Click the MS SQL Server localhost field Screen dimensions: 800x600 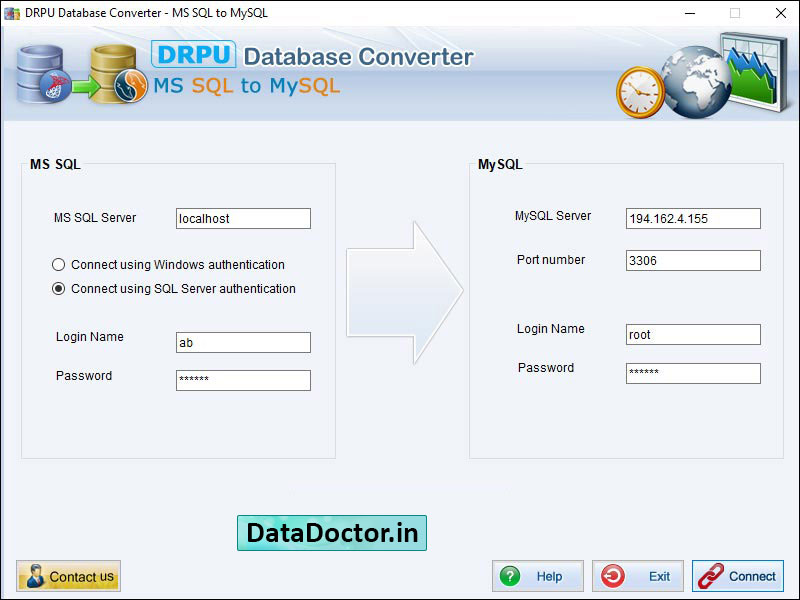242,218
